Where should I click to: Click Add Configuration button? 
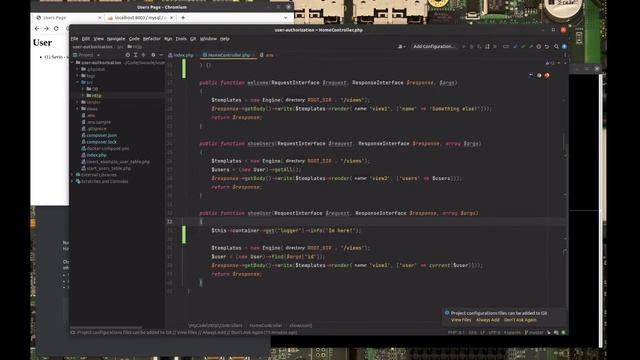(433, 47)
